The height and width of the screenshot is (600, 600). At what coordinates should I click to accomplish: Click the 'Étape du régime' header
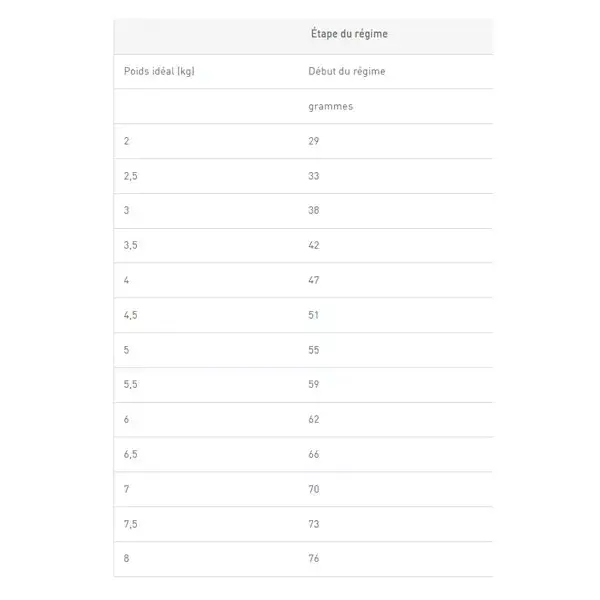click(x=349, y=34)
